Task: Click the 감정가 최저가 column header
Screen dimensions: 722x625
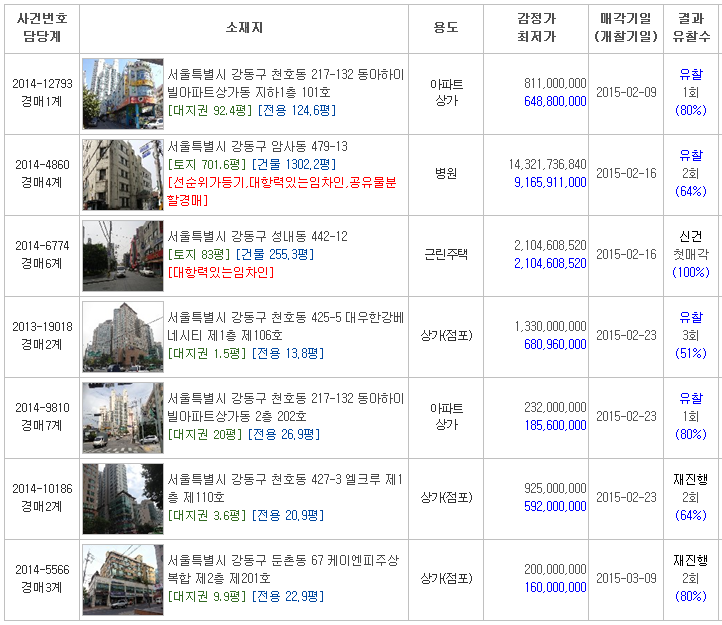Action: [536, 28]
